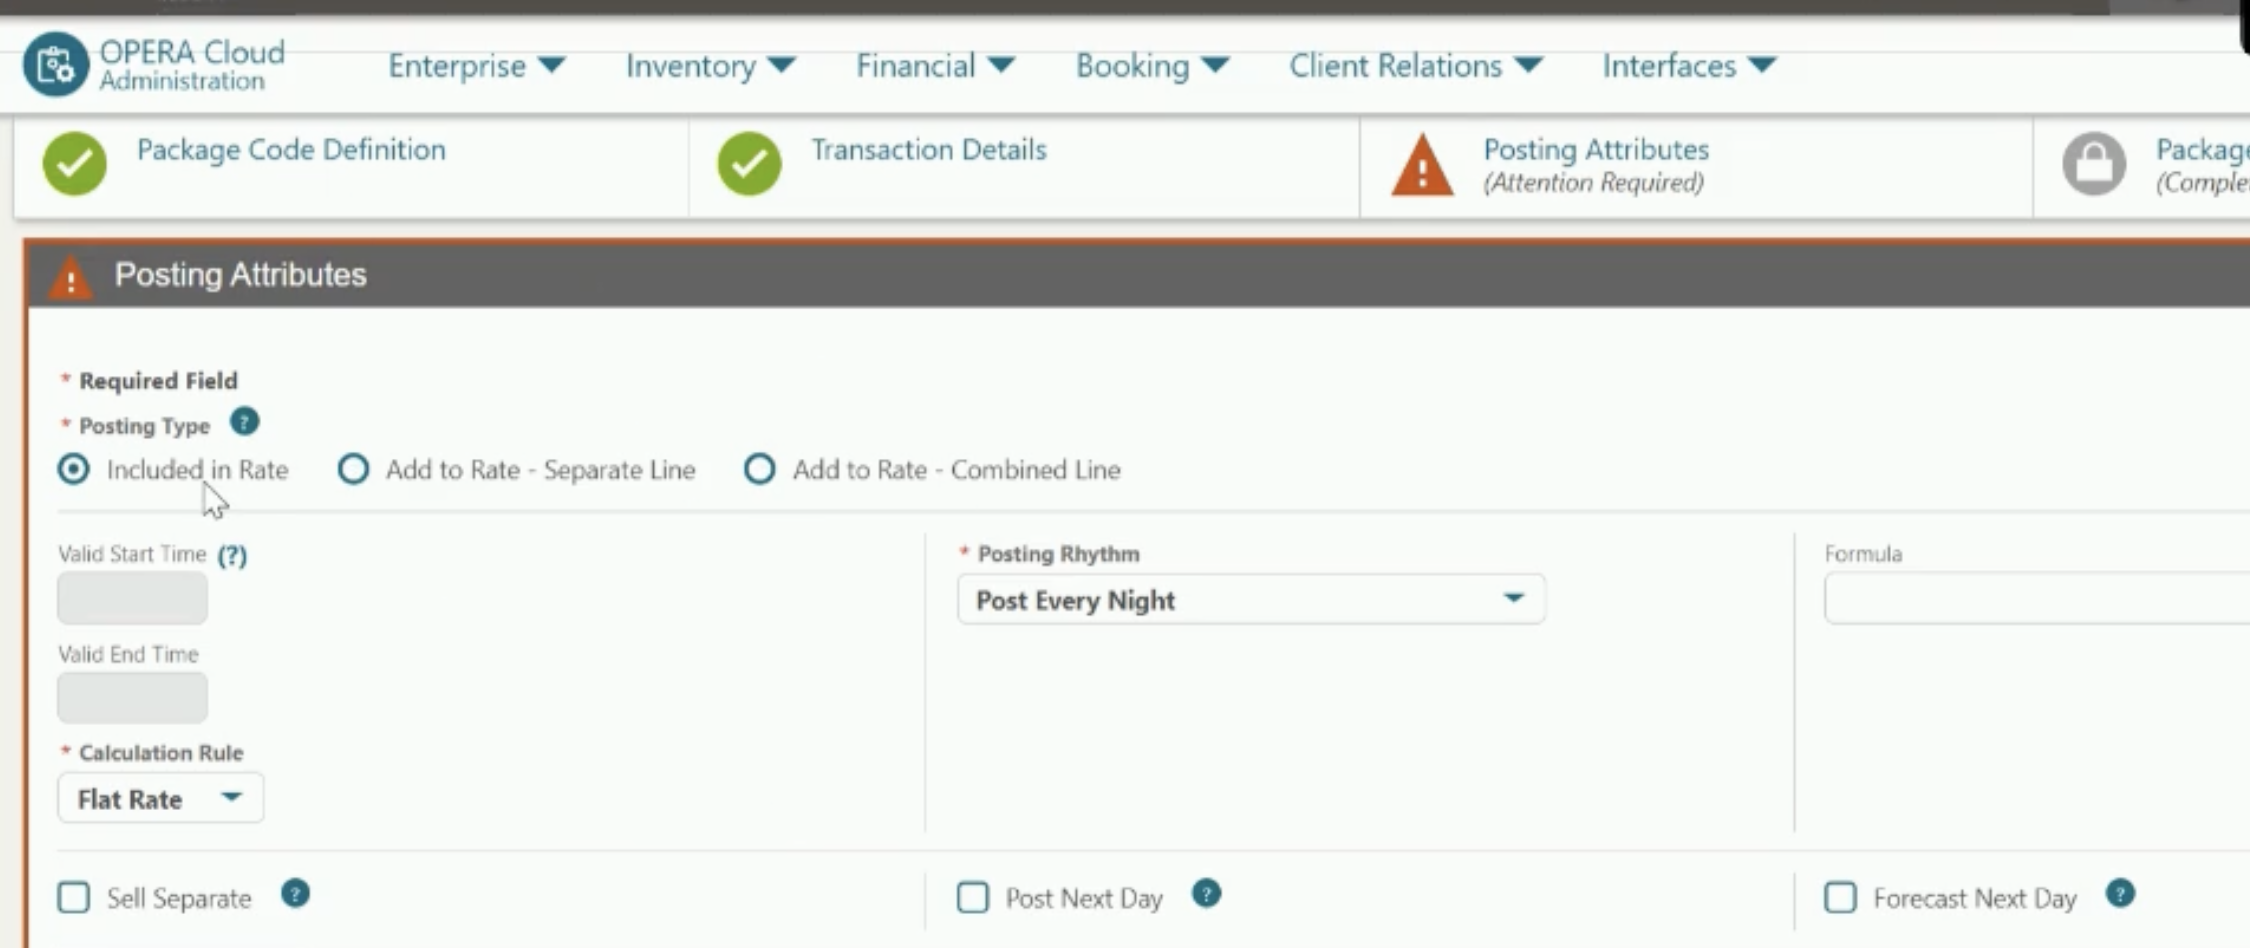Click the Transaction Details green checkmark icon
This screenshot has height=948, width=2250.
[x=749, y=163]
